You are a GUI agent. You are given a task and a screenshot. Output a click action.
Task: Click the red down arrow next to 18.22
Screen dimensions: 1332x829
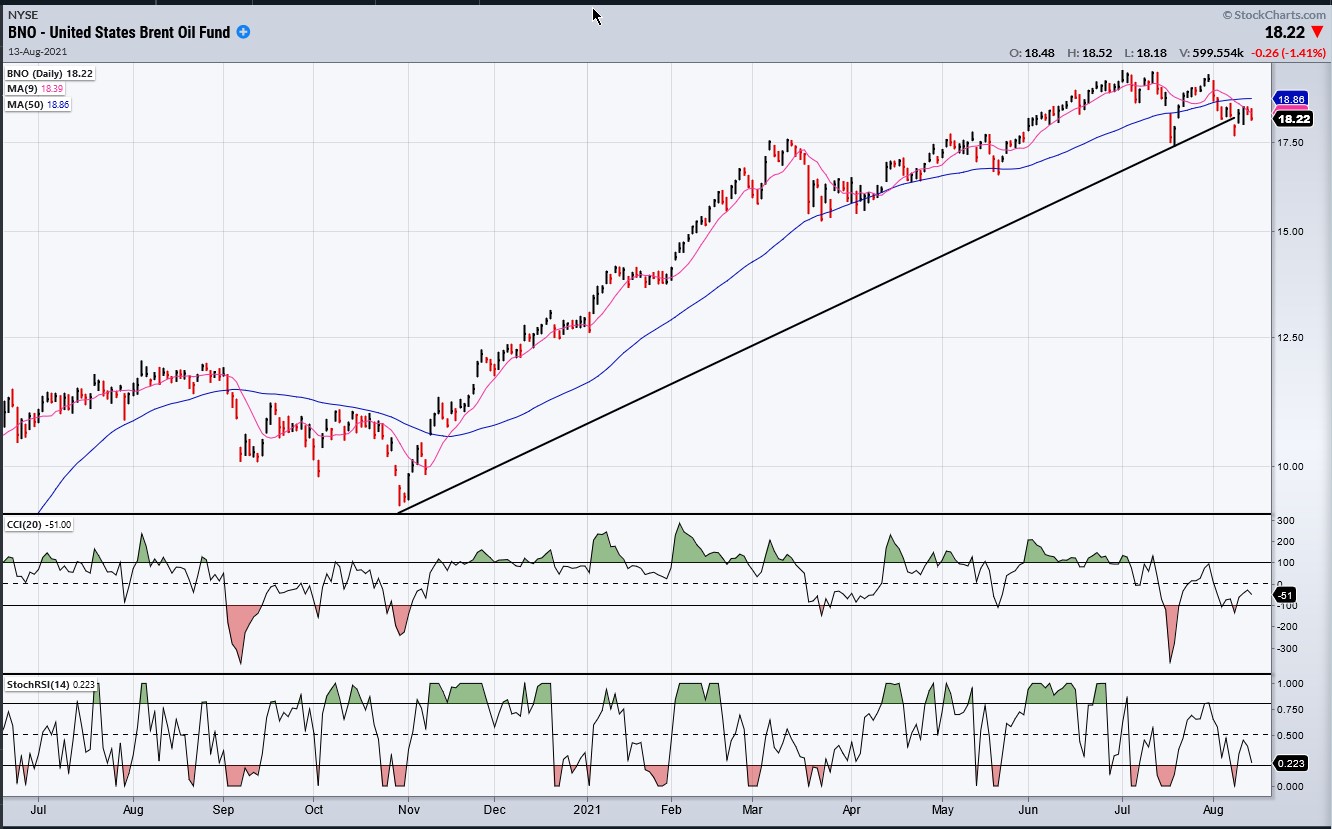(x=1317, y=32)
